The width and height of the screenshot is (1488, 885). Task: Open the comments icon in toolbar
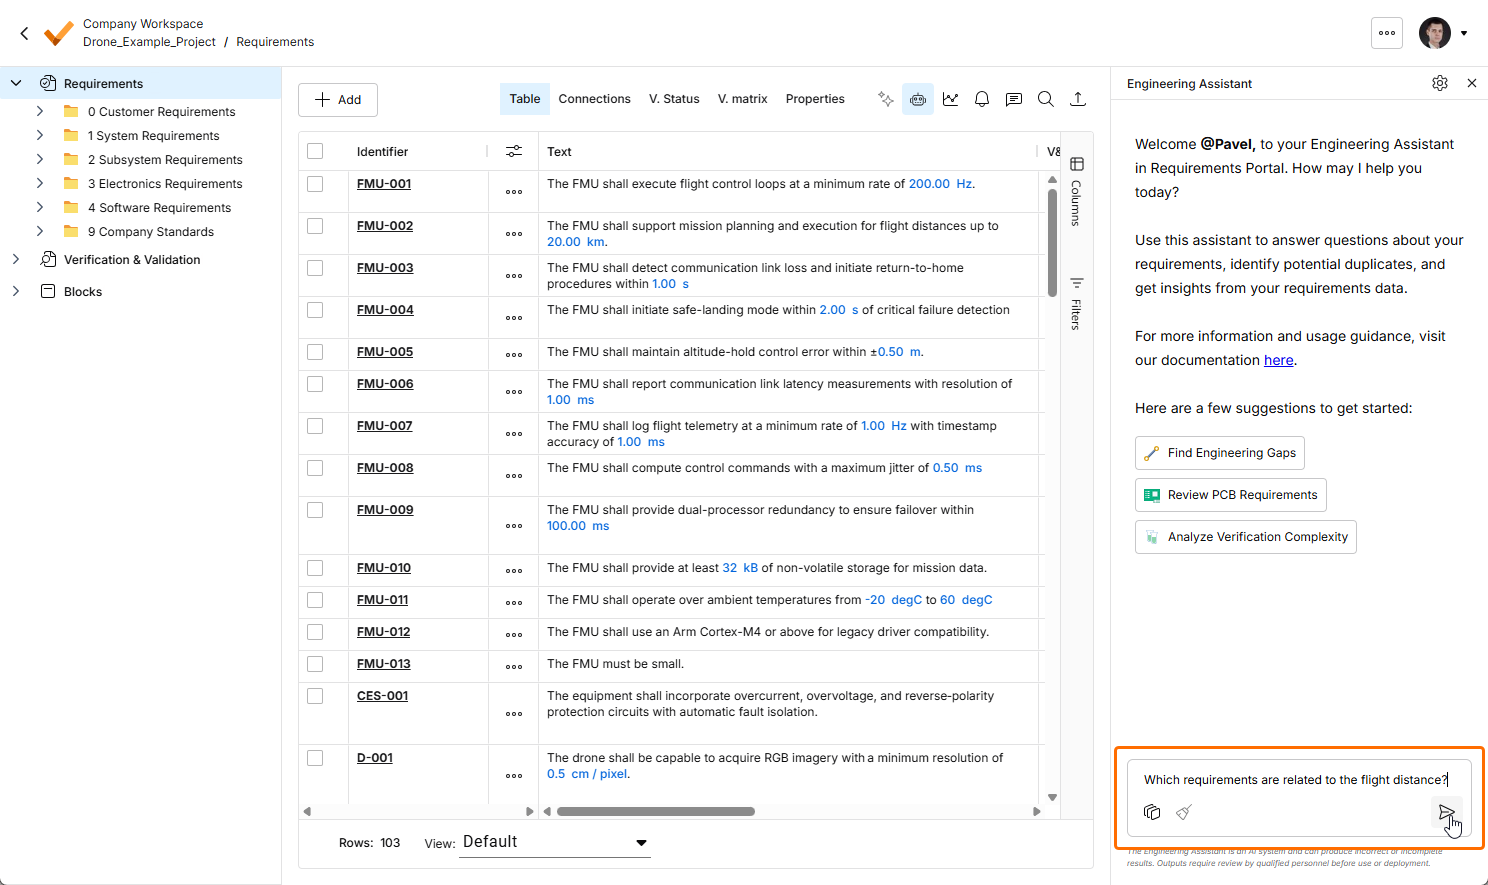point(1014,99)
